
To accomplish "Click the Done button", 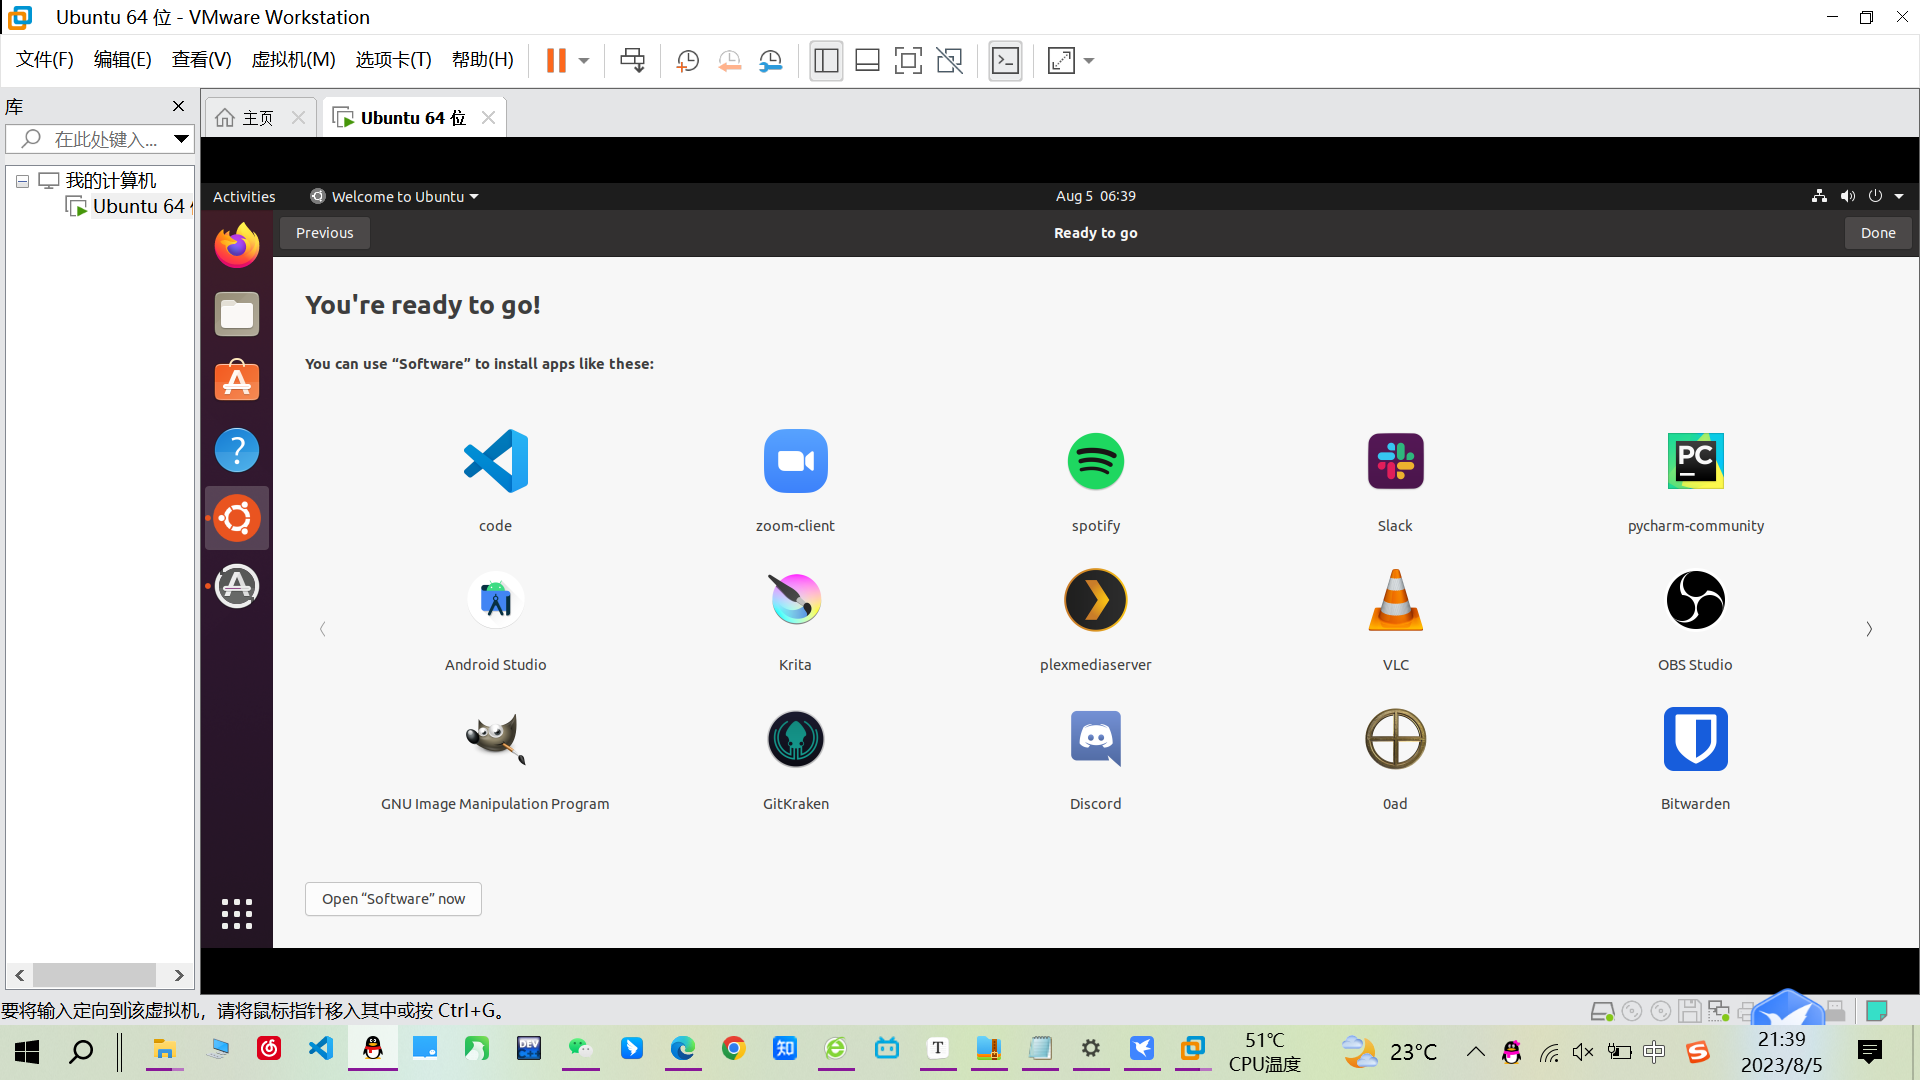I will point(1878,233).
